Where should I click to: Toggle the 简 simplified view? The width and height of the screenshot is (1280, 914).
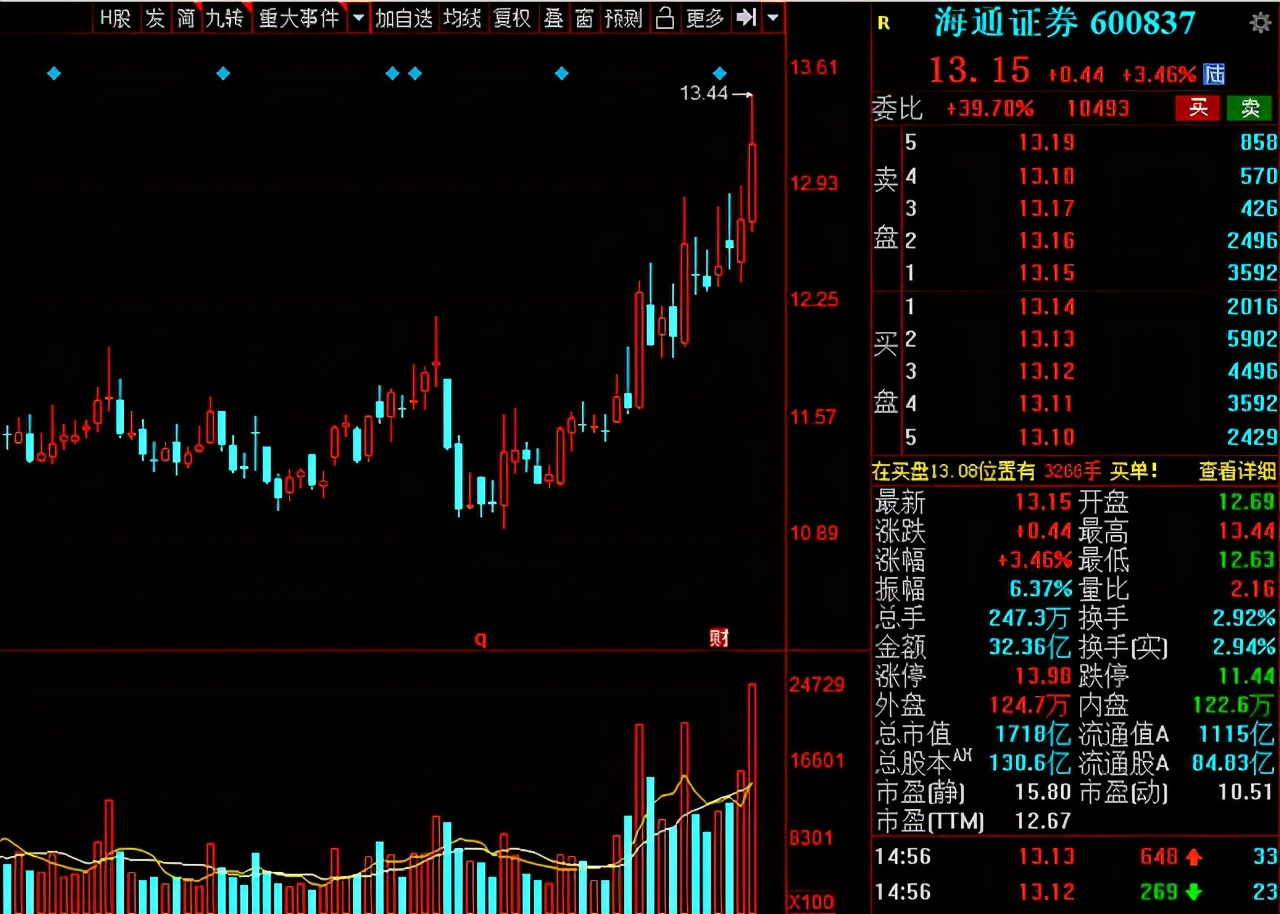(x=186, y=19)
